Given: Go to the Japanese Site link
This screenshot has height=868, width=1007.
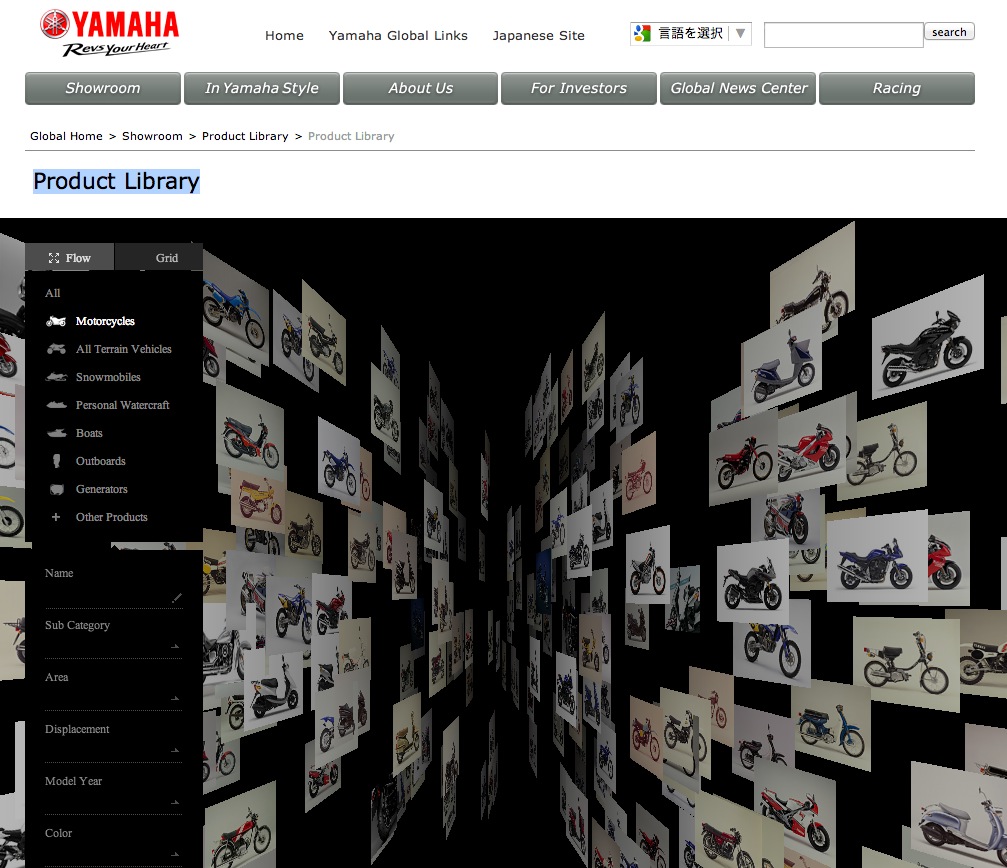Looking at the screenshot, I should click(x=538, y=35).
